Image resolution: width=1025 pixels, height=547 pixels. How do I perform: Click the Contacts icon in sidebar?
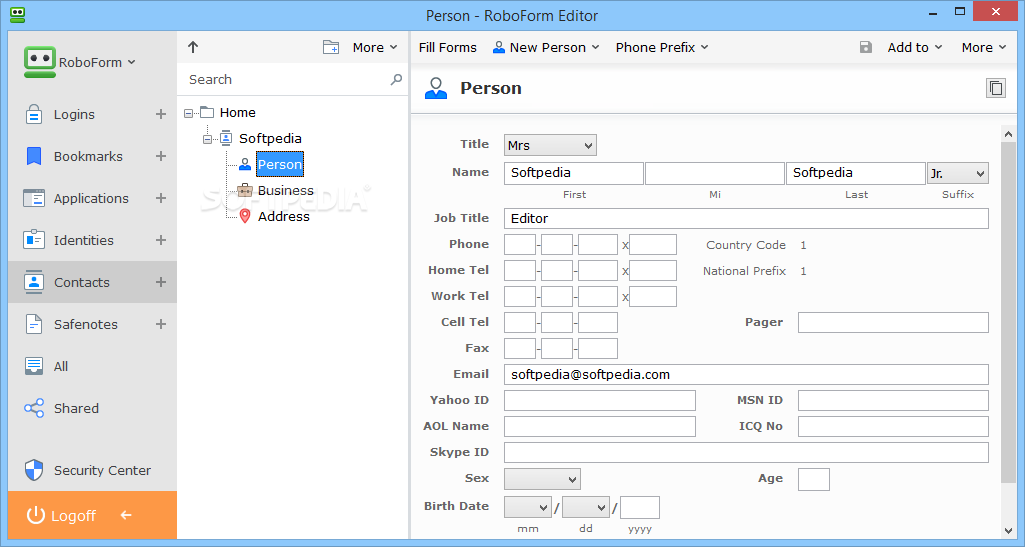[x=33, y=282]
